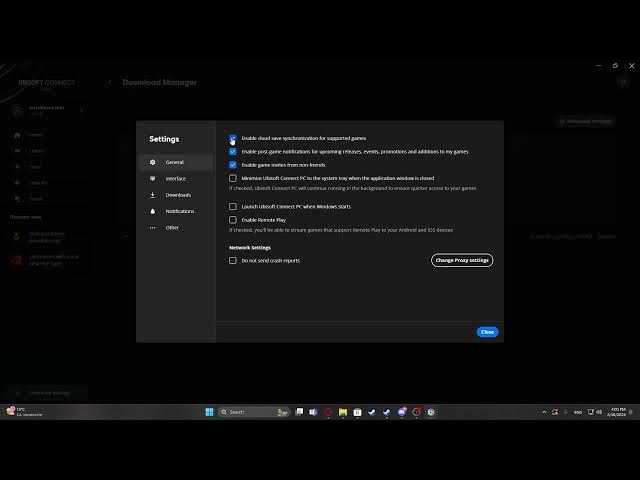The width and height of the screenshot is (640, 480).
Task: Click 'Network Settings' heading text
Action: pos(250,248)
